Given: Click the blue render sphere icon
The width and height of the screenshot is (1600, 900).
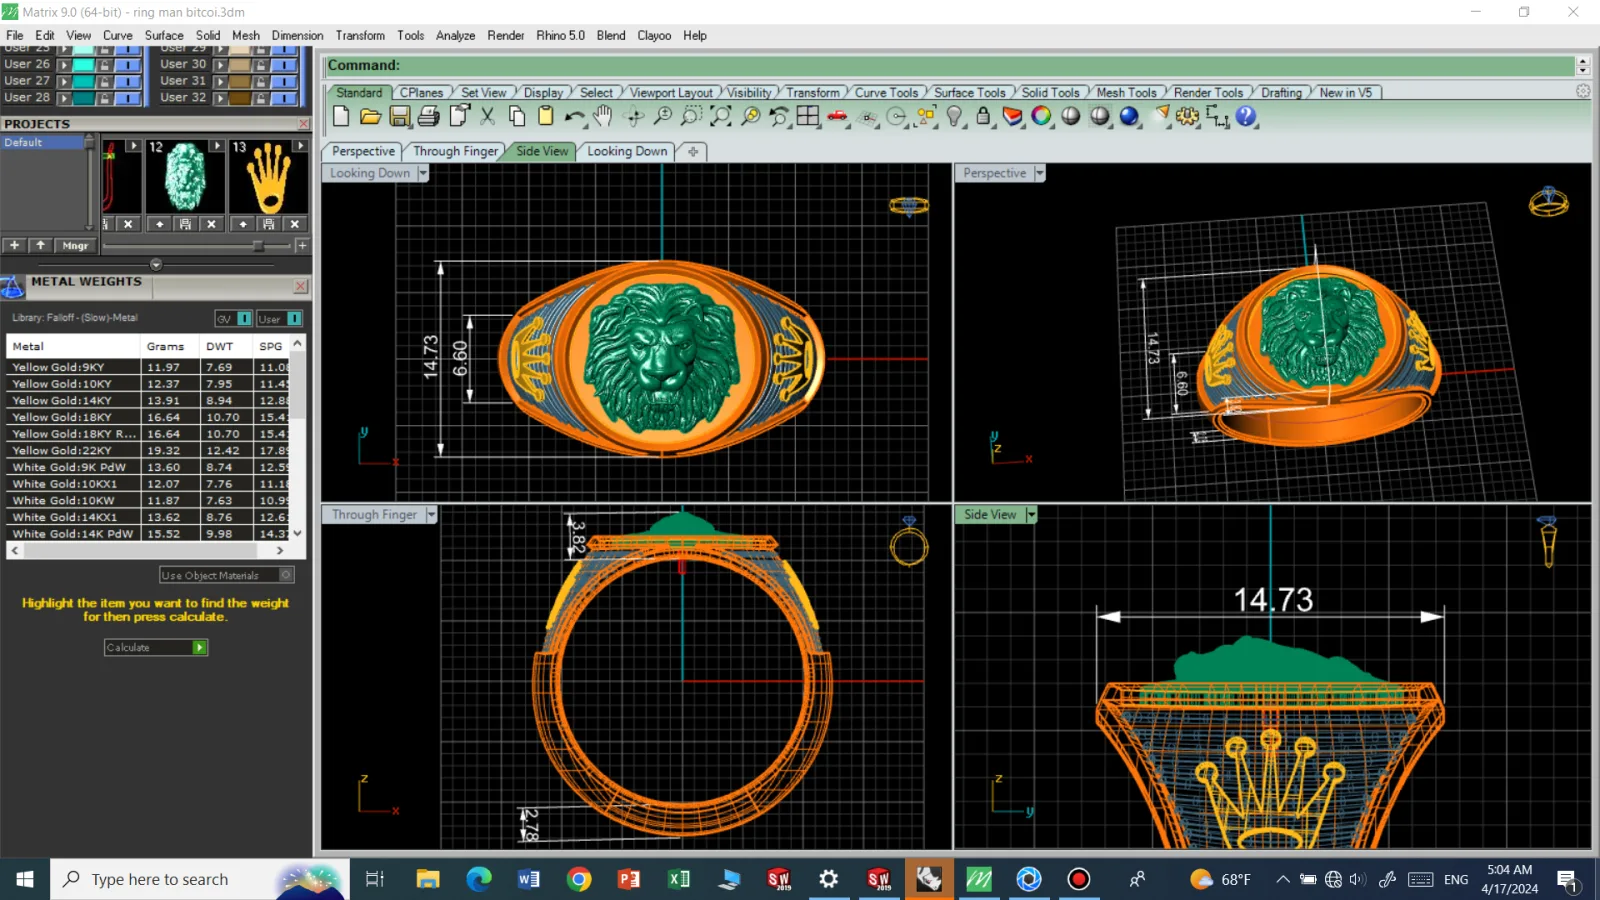Looking at the screenshot, I should 1129,116.
